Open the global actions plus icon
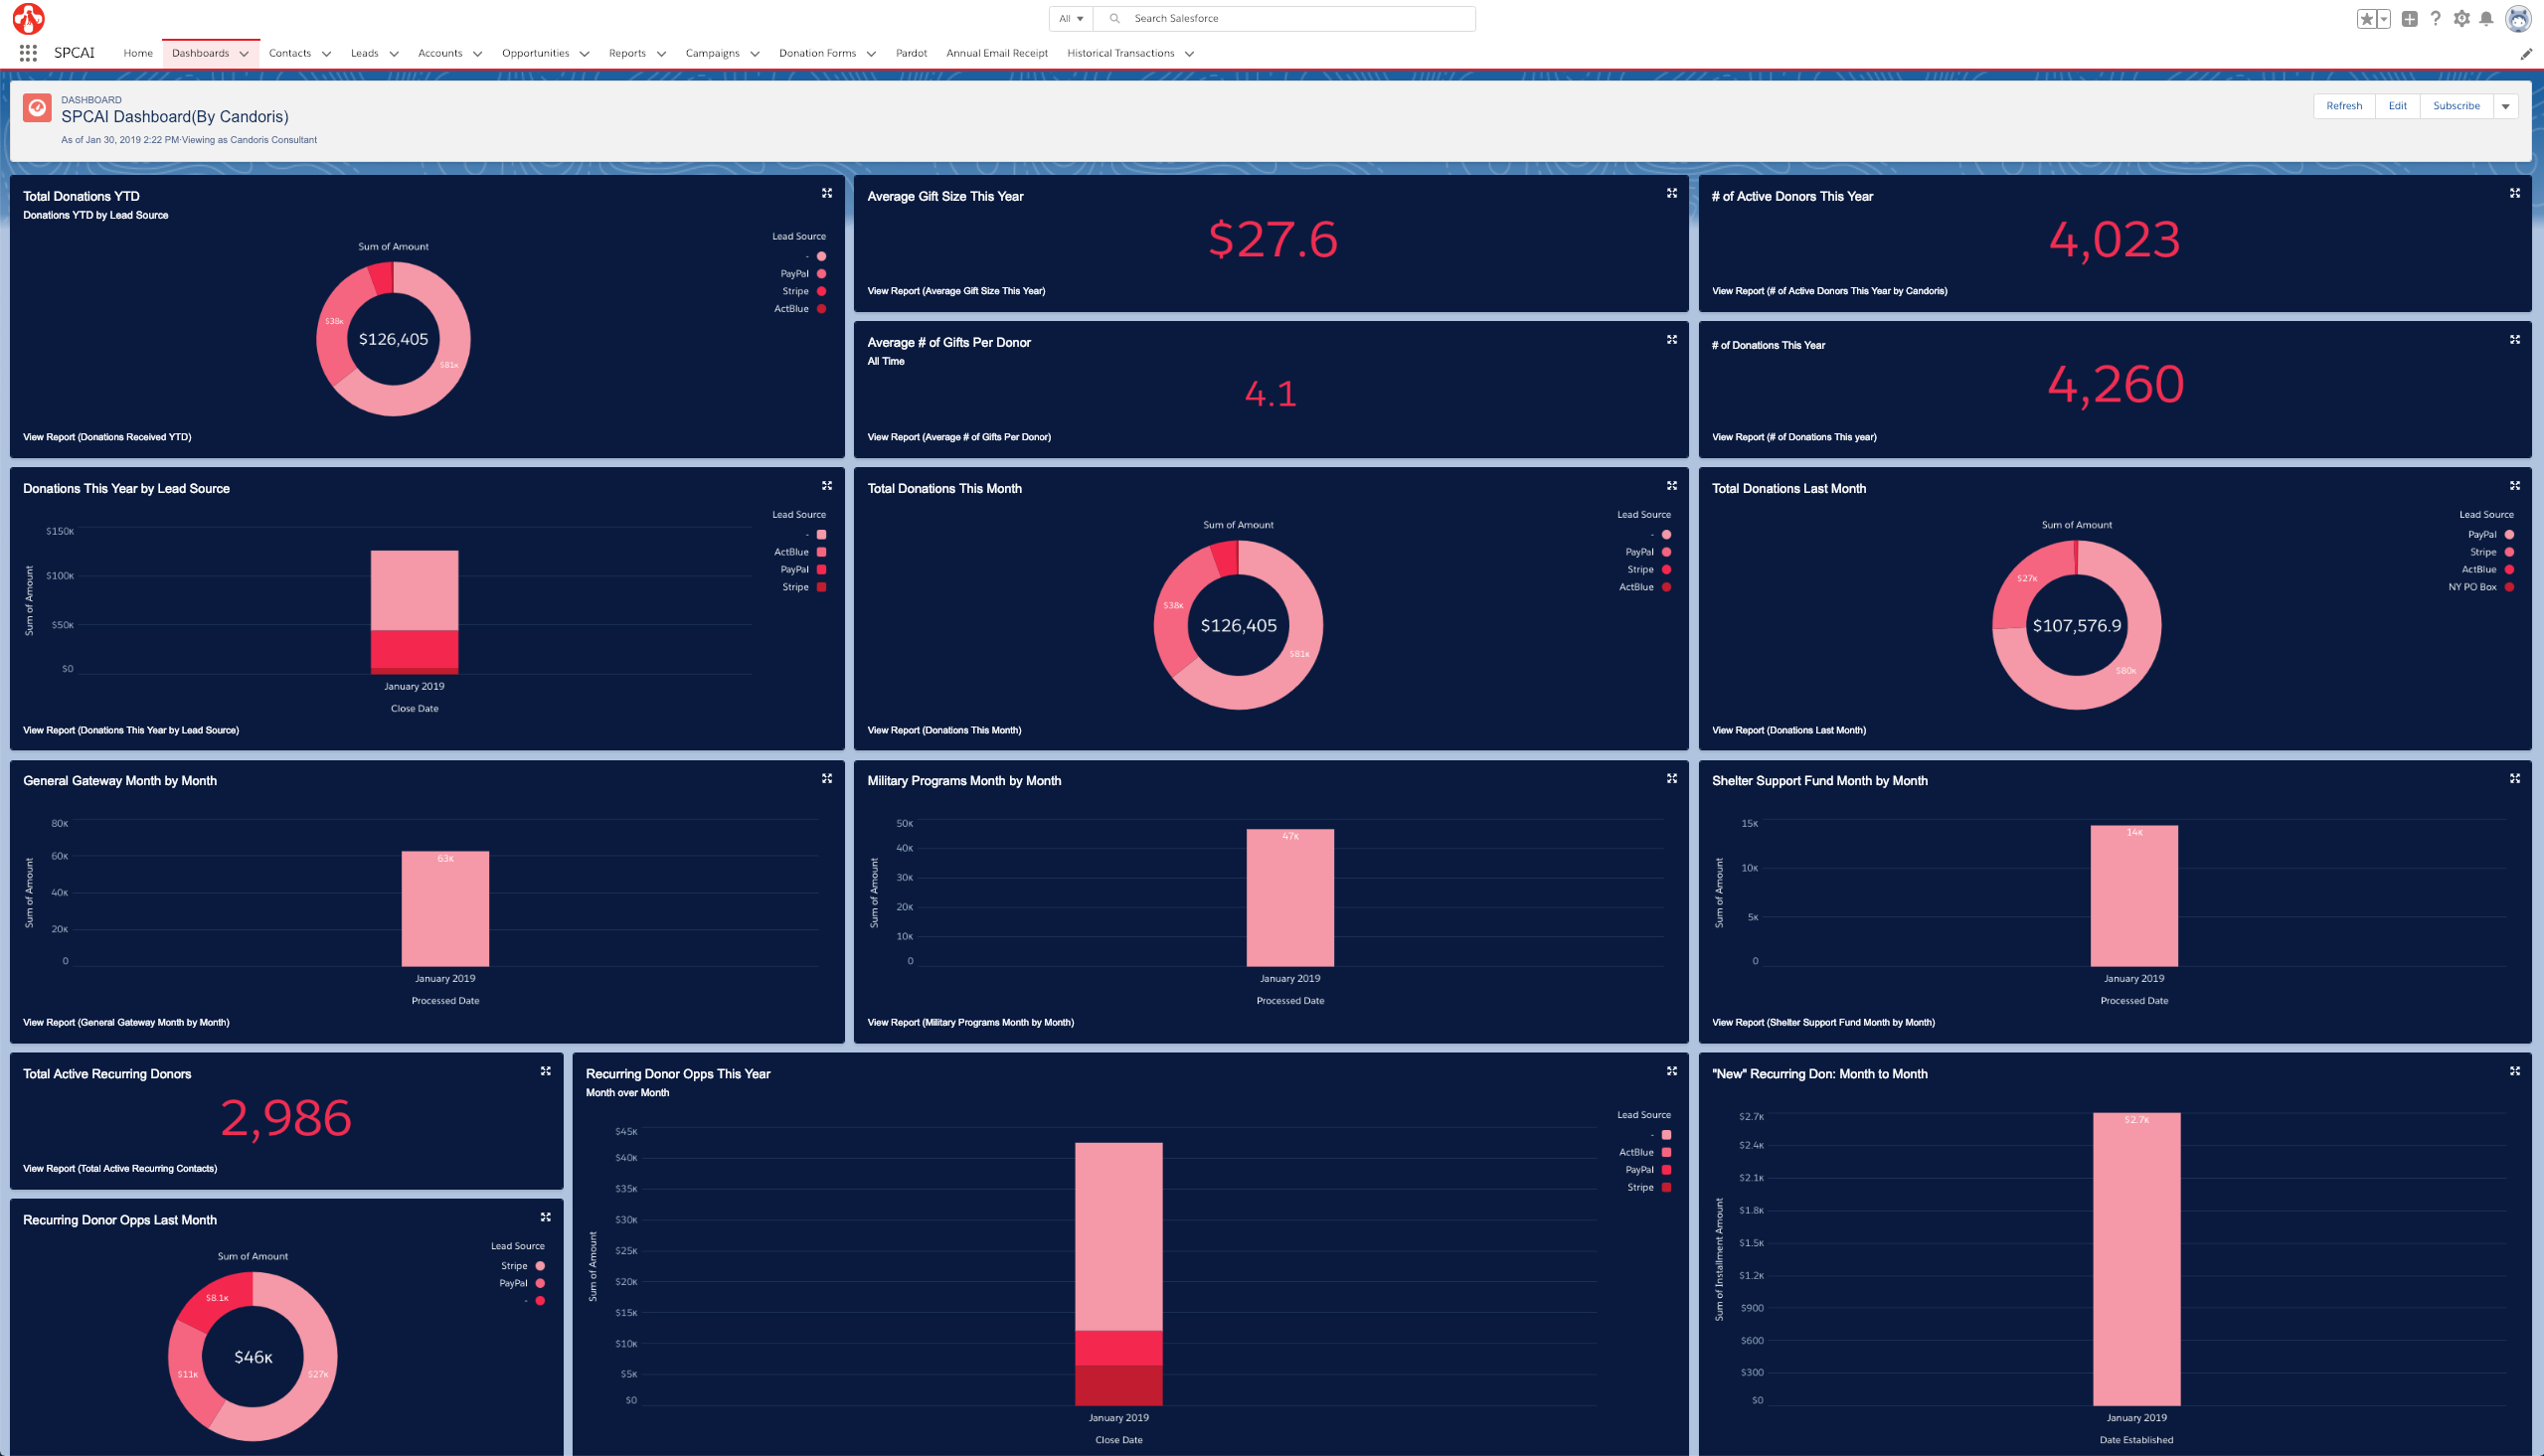The width and height of the screenshot is (2544, 1456). tap(2410, 19)
